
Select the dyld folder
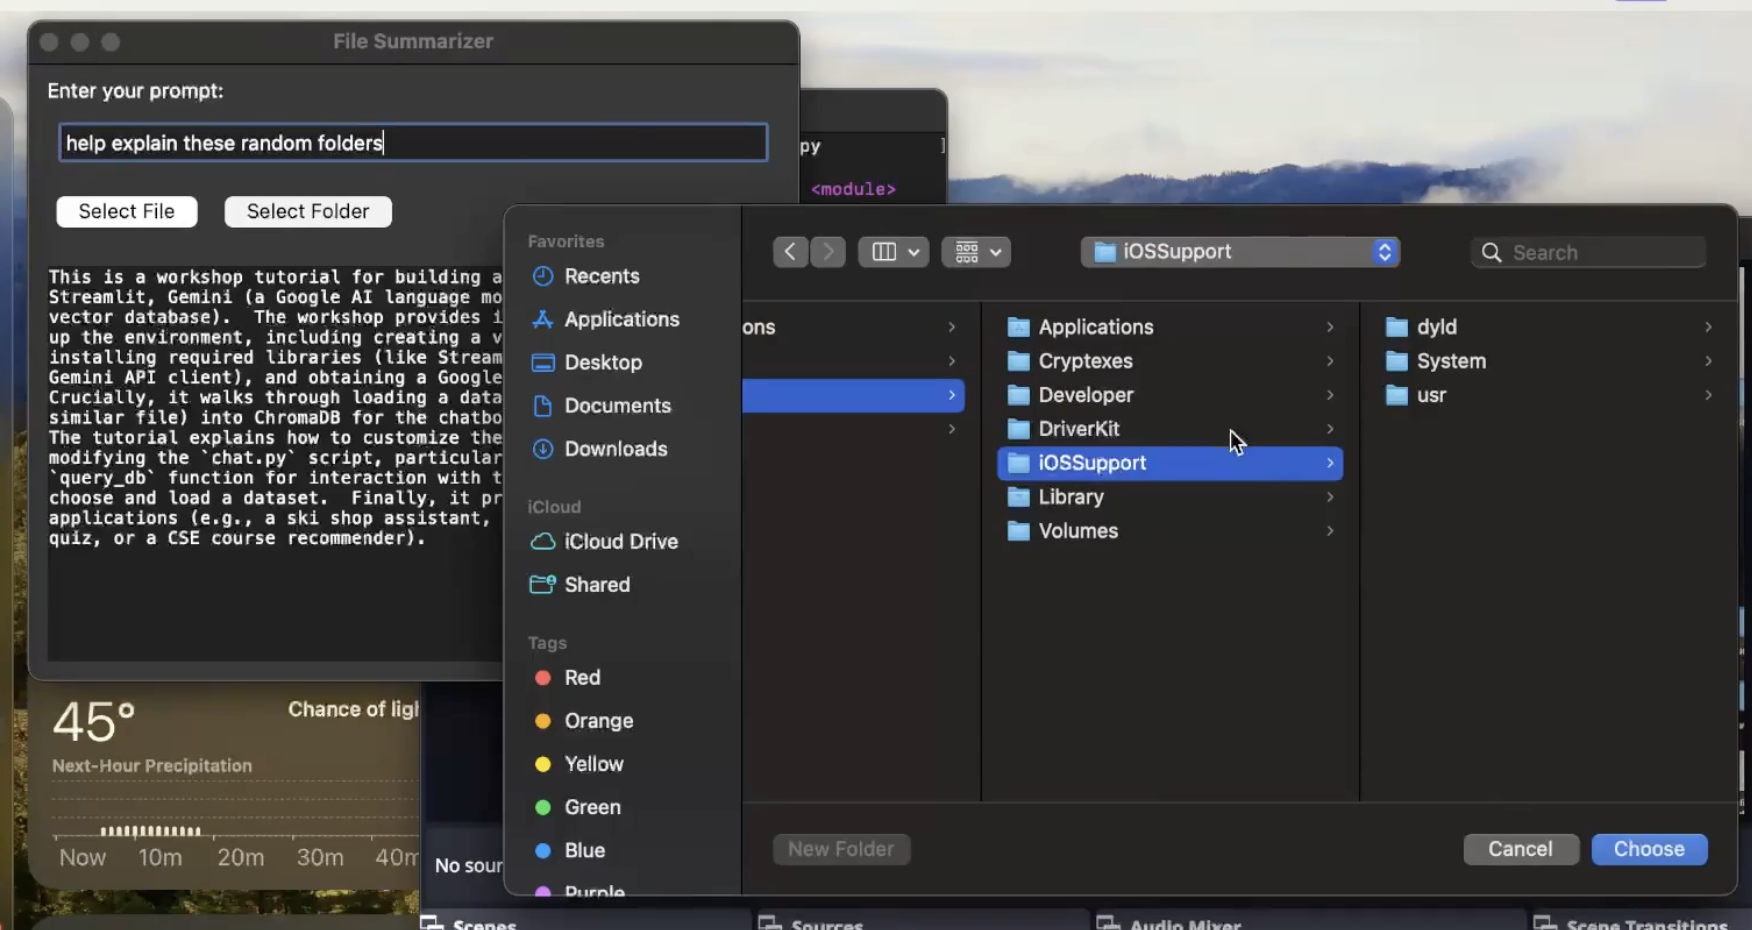(1436, 327)
